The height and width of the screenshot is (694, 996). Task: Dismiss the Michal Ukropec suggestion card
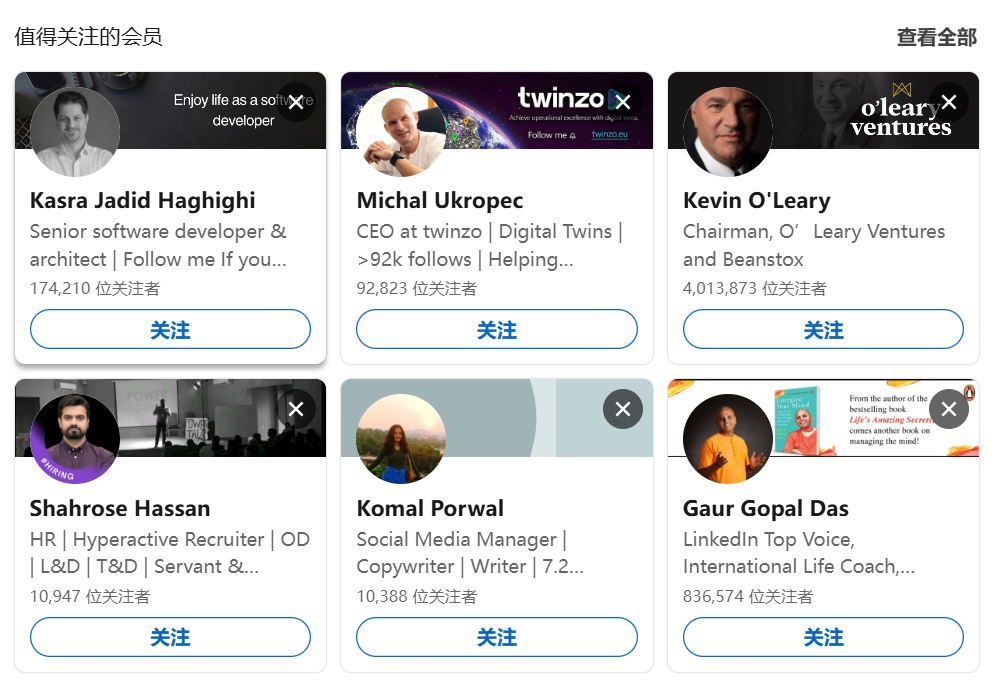point(622,102)
